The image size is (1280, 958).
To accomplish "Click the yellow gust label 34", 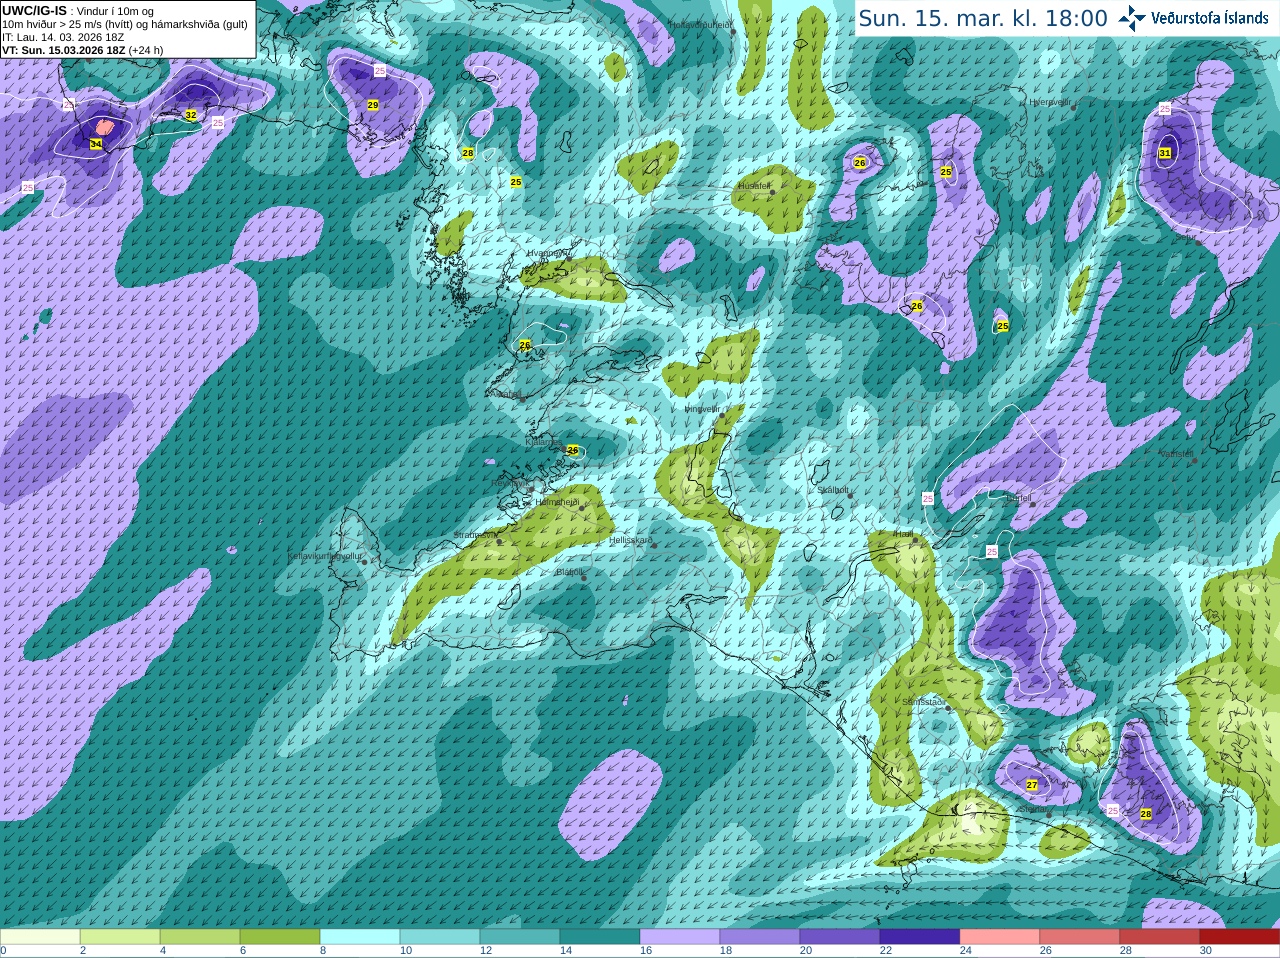I will 96,144.
